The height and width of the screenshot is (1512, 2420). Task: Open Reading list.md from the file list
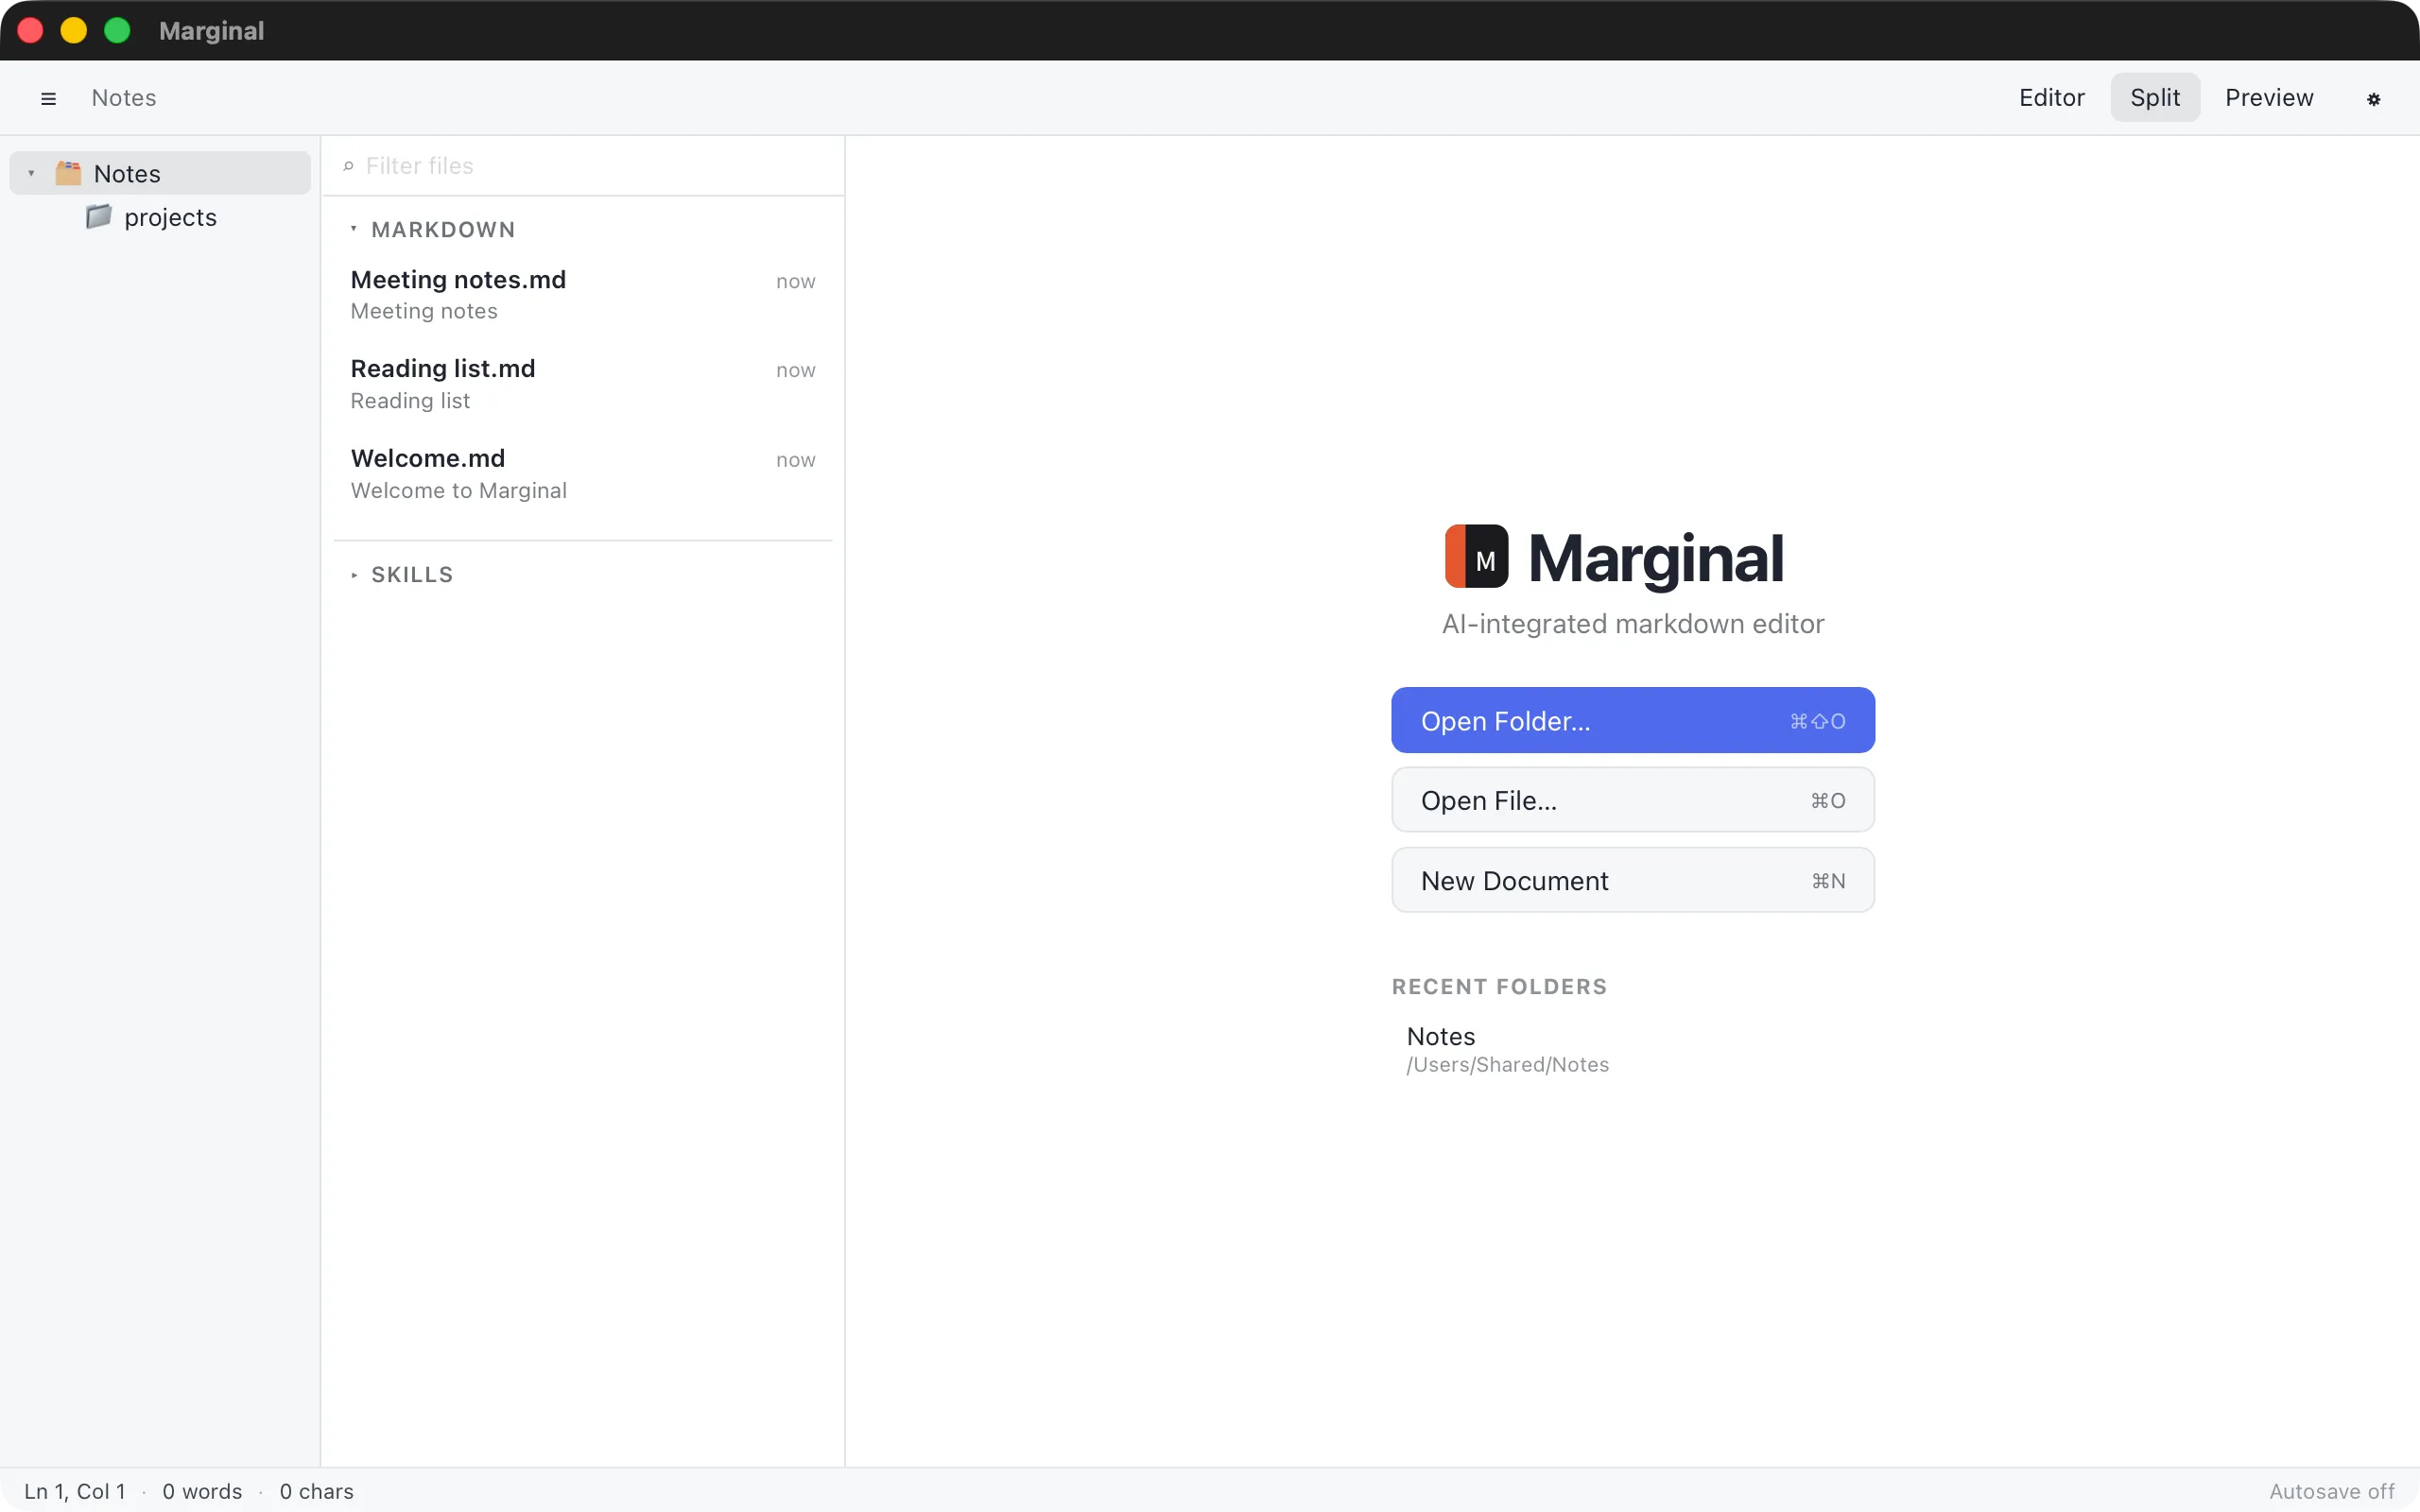pyautogui.click(x=583, y=384)
